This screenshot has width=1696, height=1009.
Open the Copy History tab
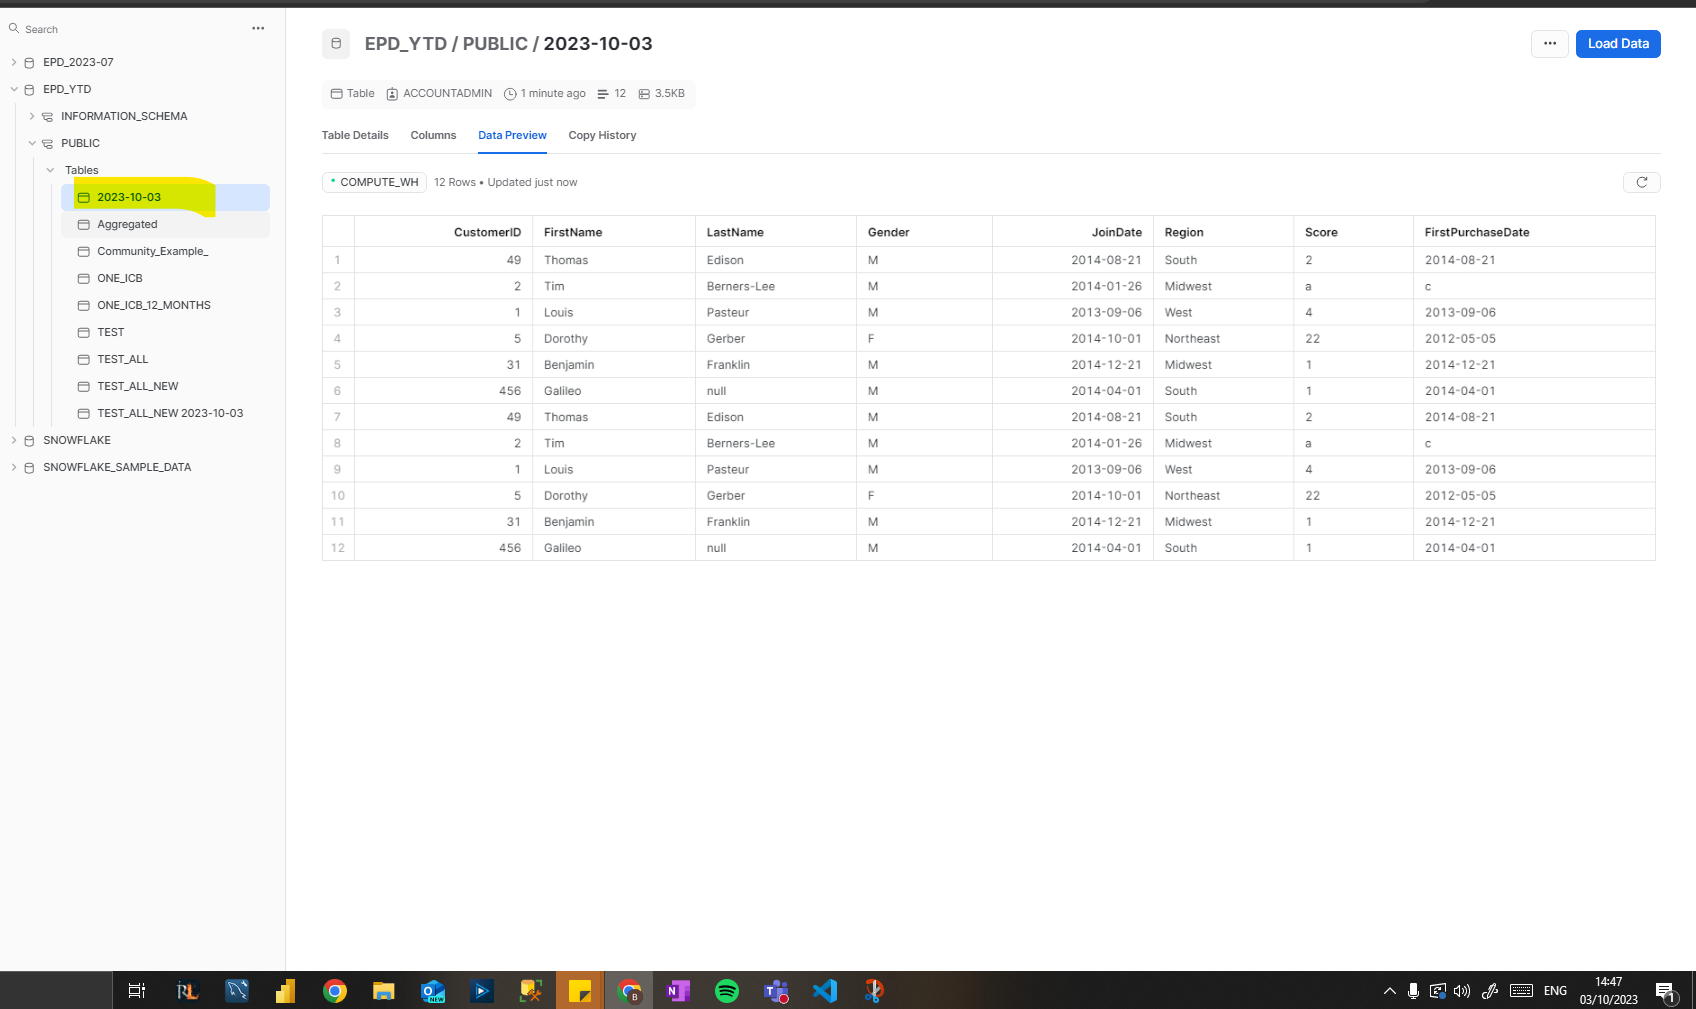tap(601, 135)
